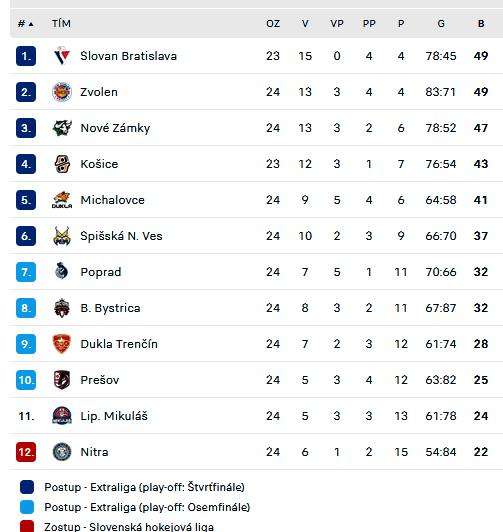Sort table by OZ games played
This screenshot has width=503, height=532.
273,24
